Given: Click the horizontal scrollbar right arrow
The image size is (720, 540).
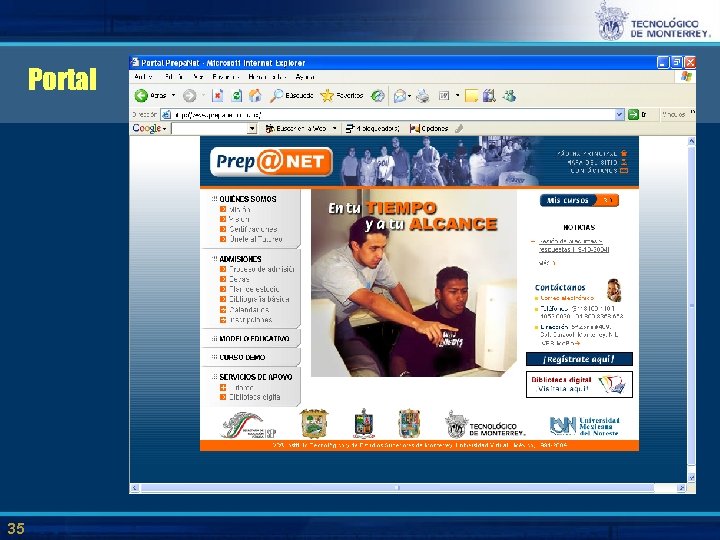Looking at the screenshot, I should [681, 488].
